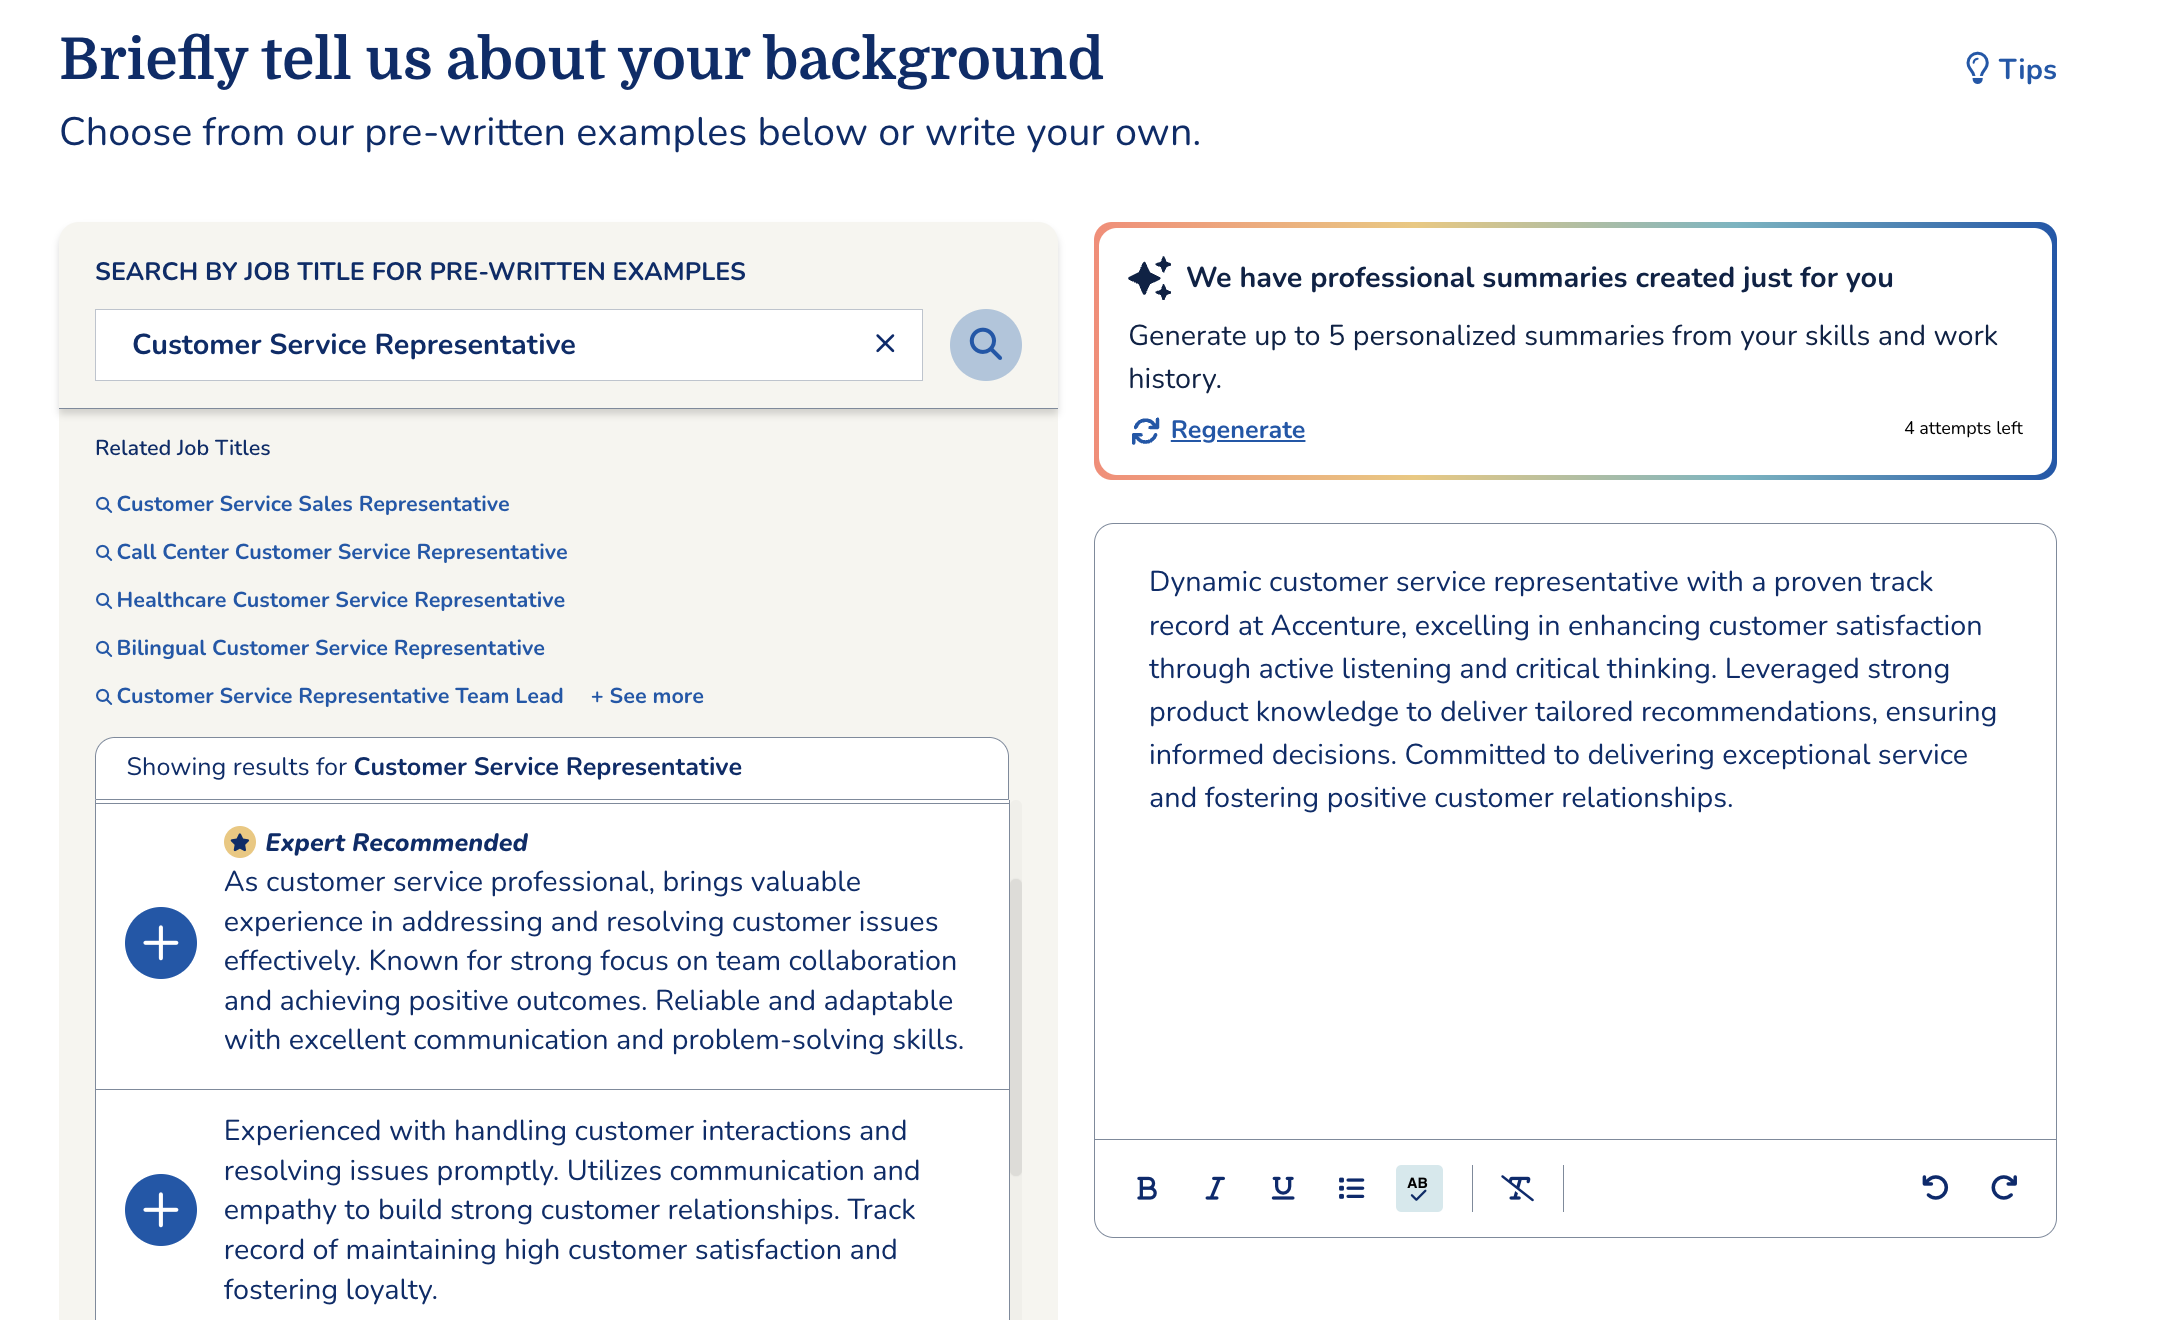Image resolution: width=2162 pixels, height=1320 pixels.
Task: Click the examples list scrollbar
Action: click(x=1016, y=1027)
